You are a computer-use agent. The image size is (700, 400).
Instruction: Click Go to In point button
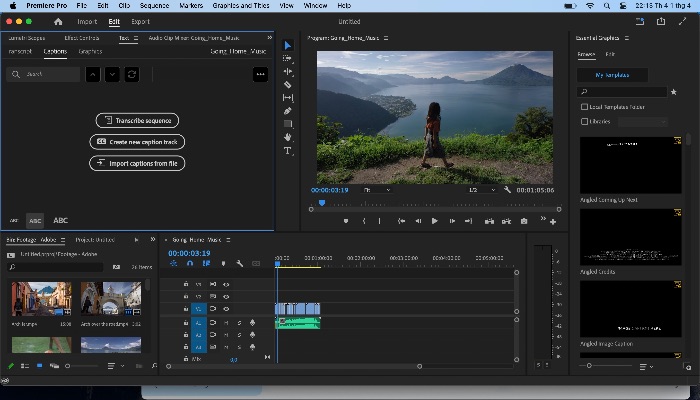coord(401,221)
